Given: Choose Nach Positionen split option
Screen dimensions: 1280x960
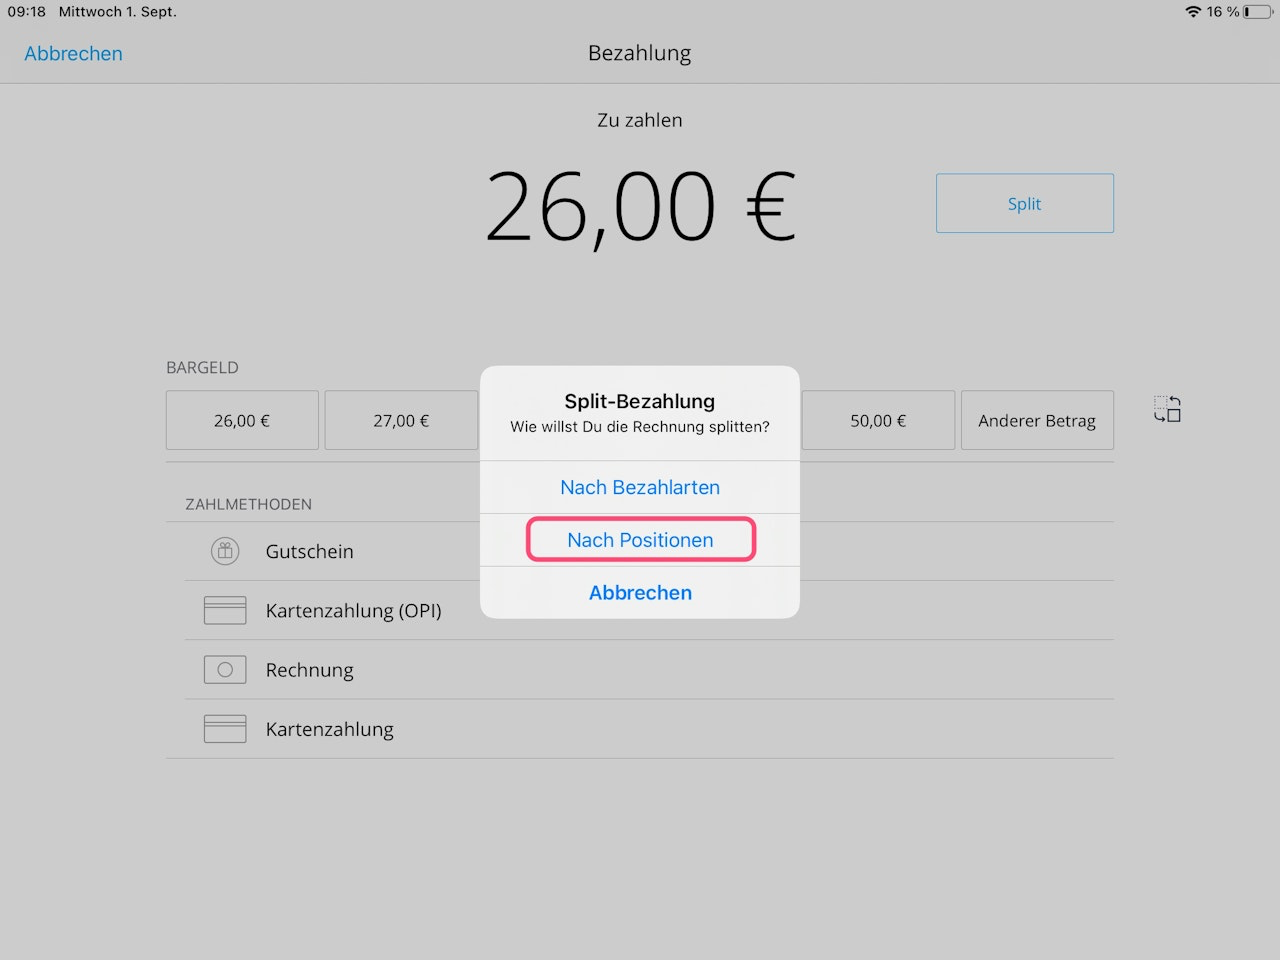Looking at the screenshot, I should [x=640, y=540].
